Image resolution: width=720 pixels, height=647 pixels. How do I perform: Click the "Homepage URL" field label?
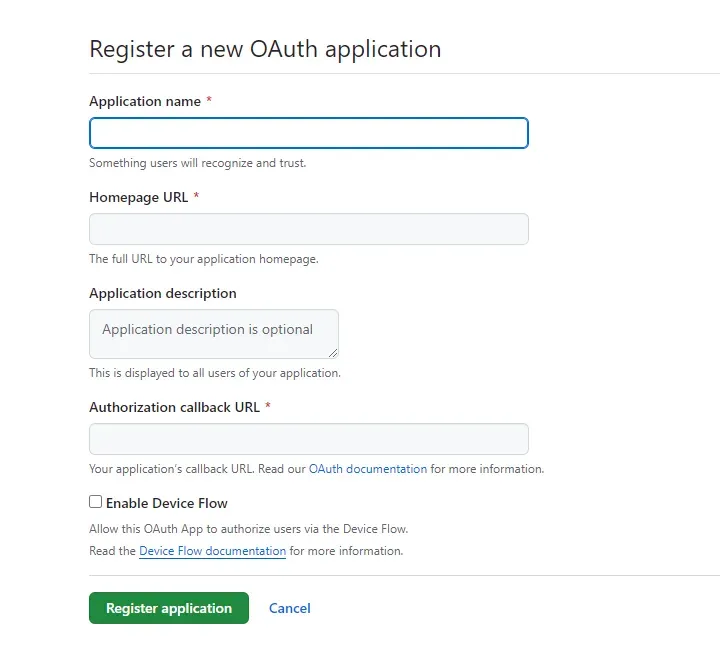tap(139, 197)
